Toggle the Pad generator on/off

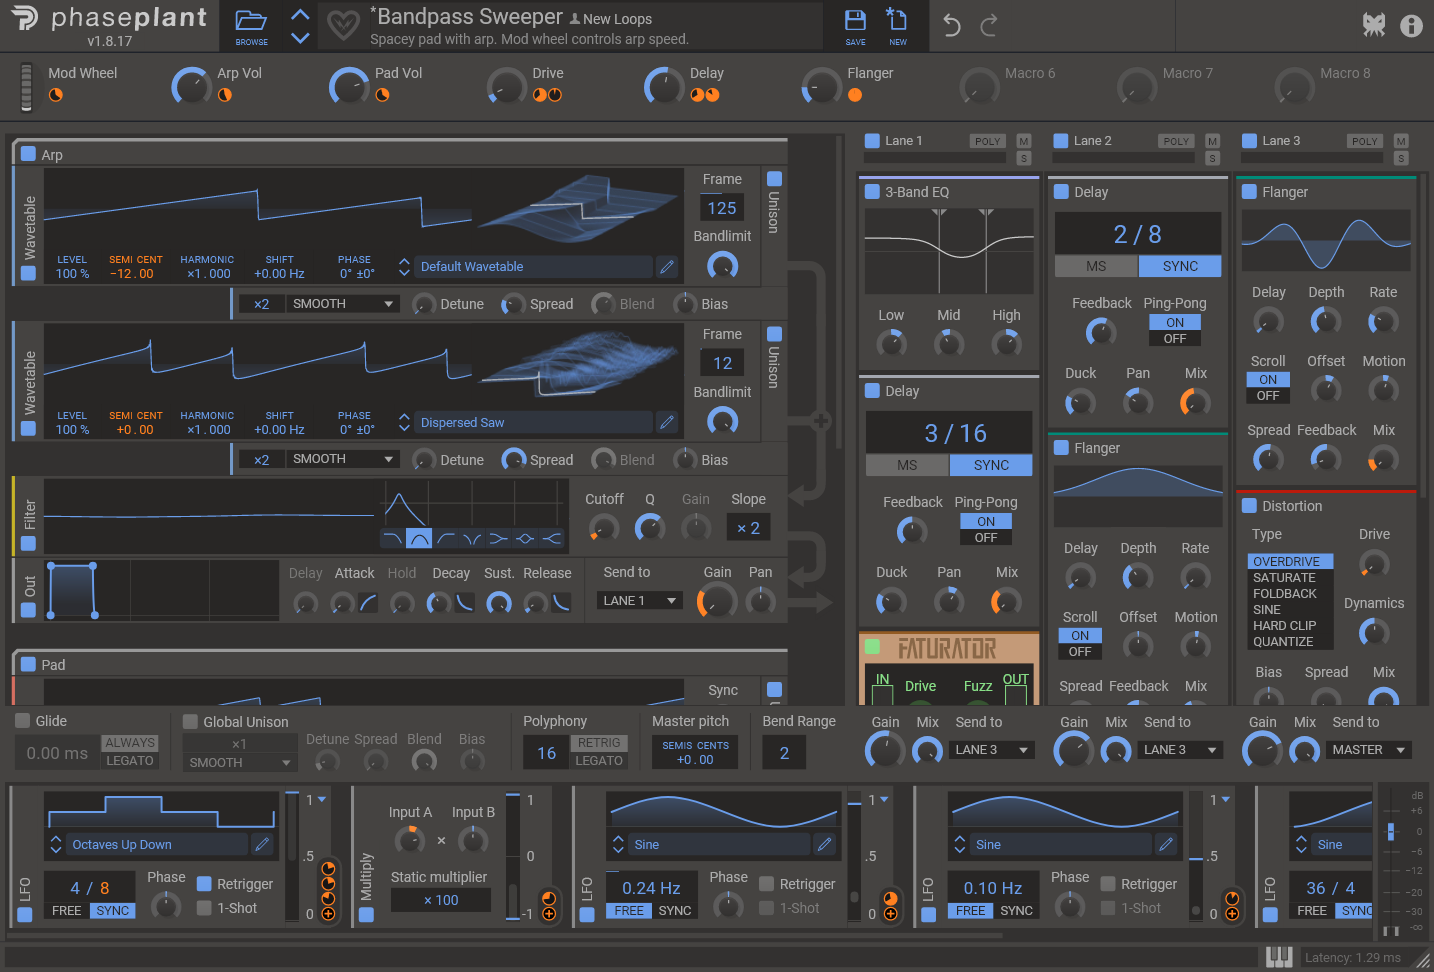coord(28,665)
